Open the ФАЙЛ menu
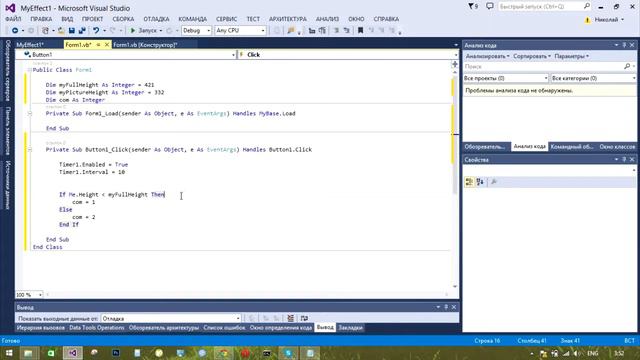 tap(13, 19)
